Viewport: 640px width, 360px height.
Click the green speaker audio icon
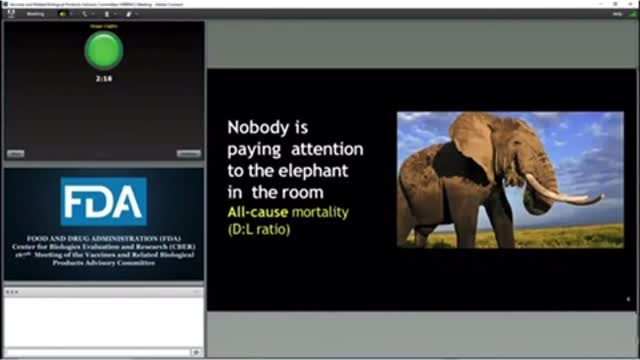62,14
